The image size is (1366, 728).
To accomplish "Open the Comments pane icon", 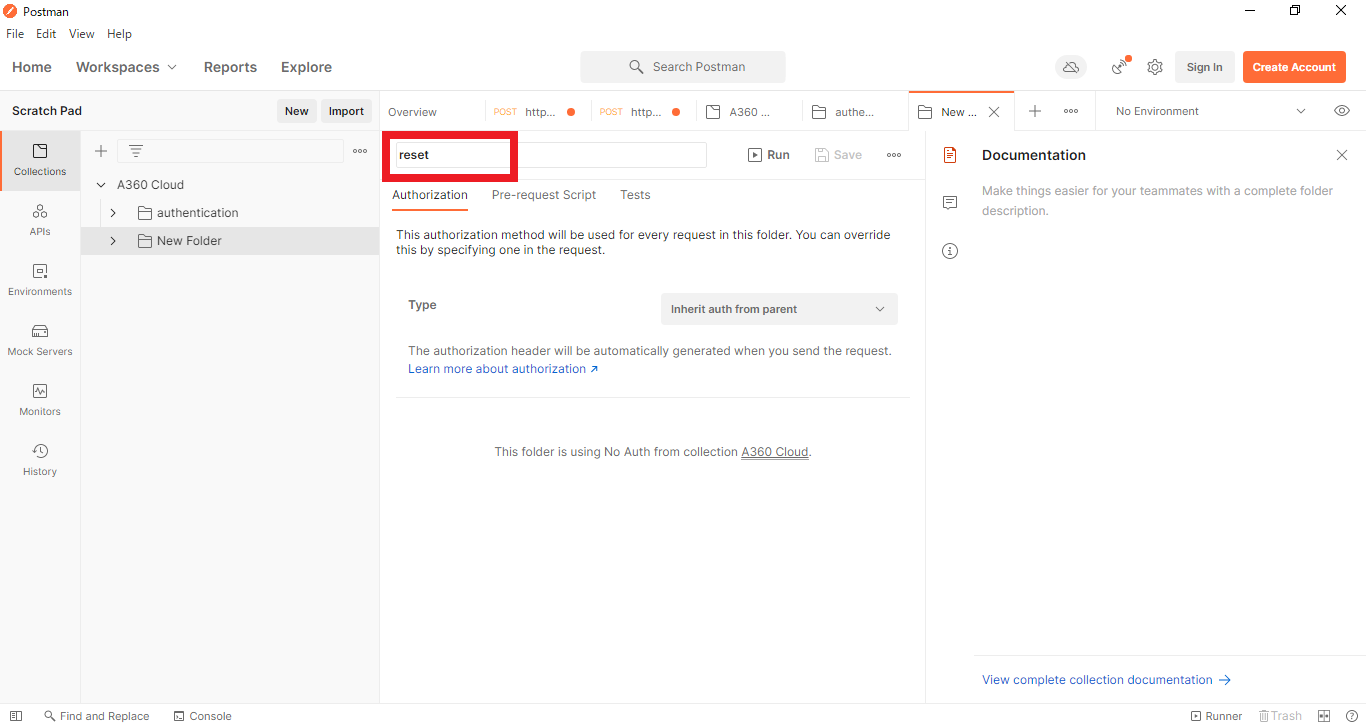I will click(x=950, y=203).
